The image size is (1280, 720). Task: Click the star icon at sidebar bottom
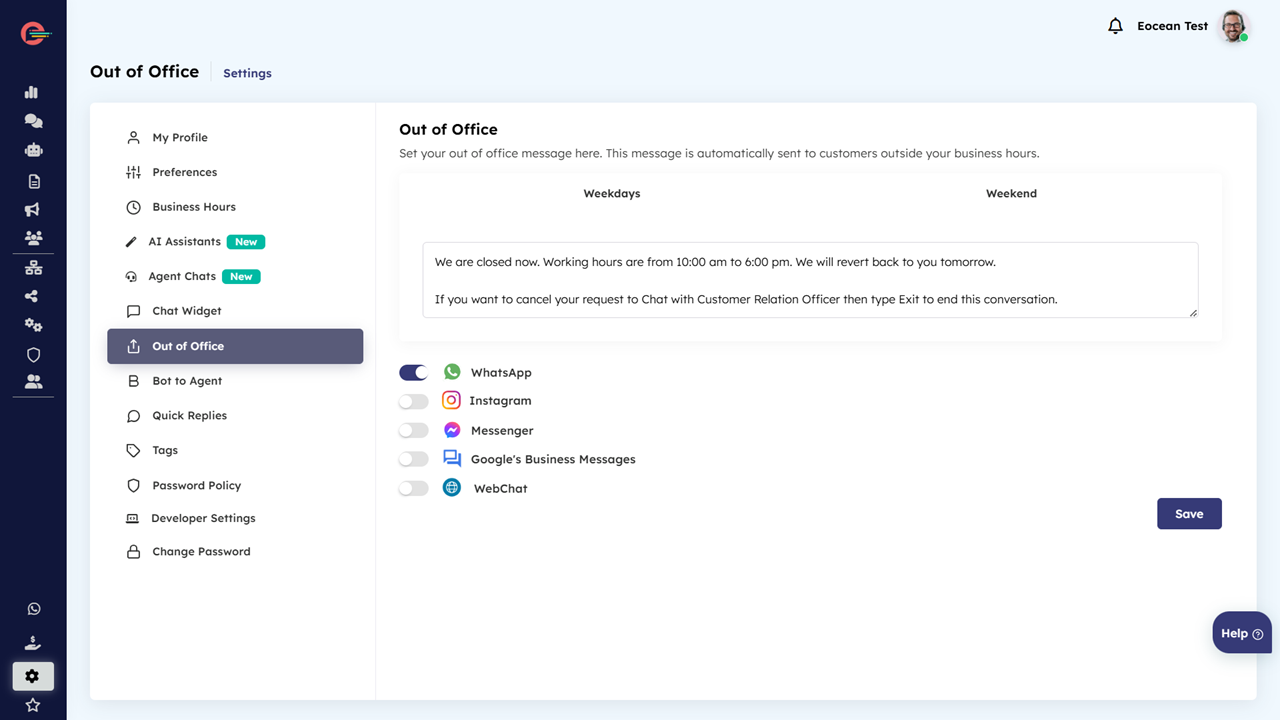pos(33,705)
